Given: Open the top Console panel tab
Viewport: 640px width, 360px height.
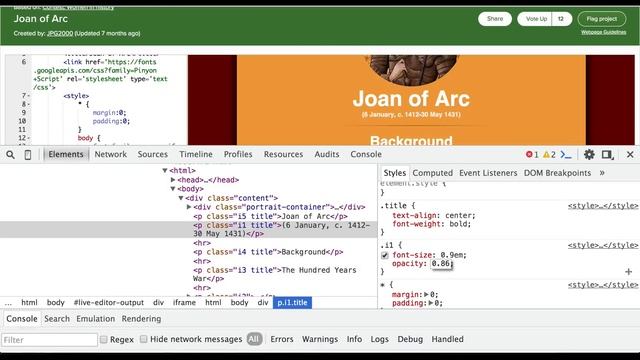Looking at the screenshot, I should coord(366,154).
